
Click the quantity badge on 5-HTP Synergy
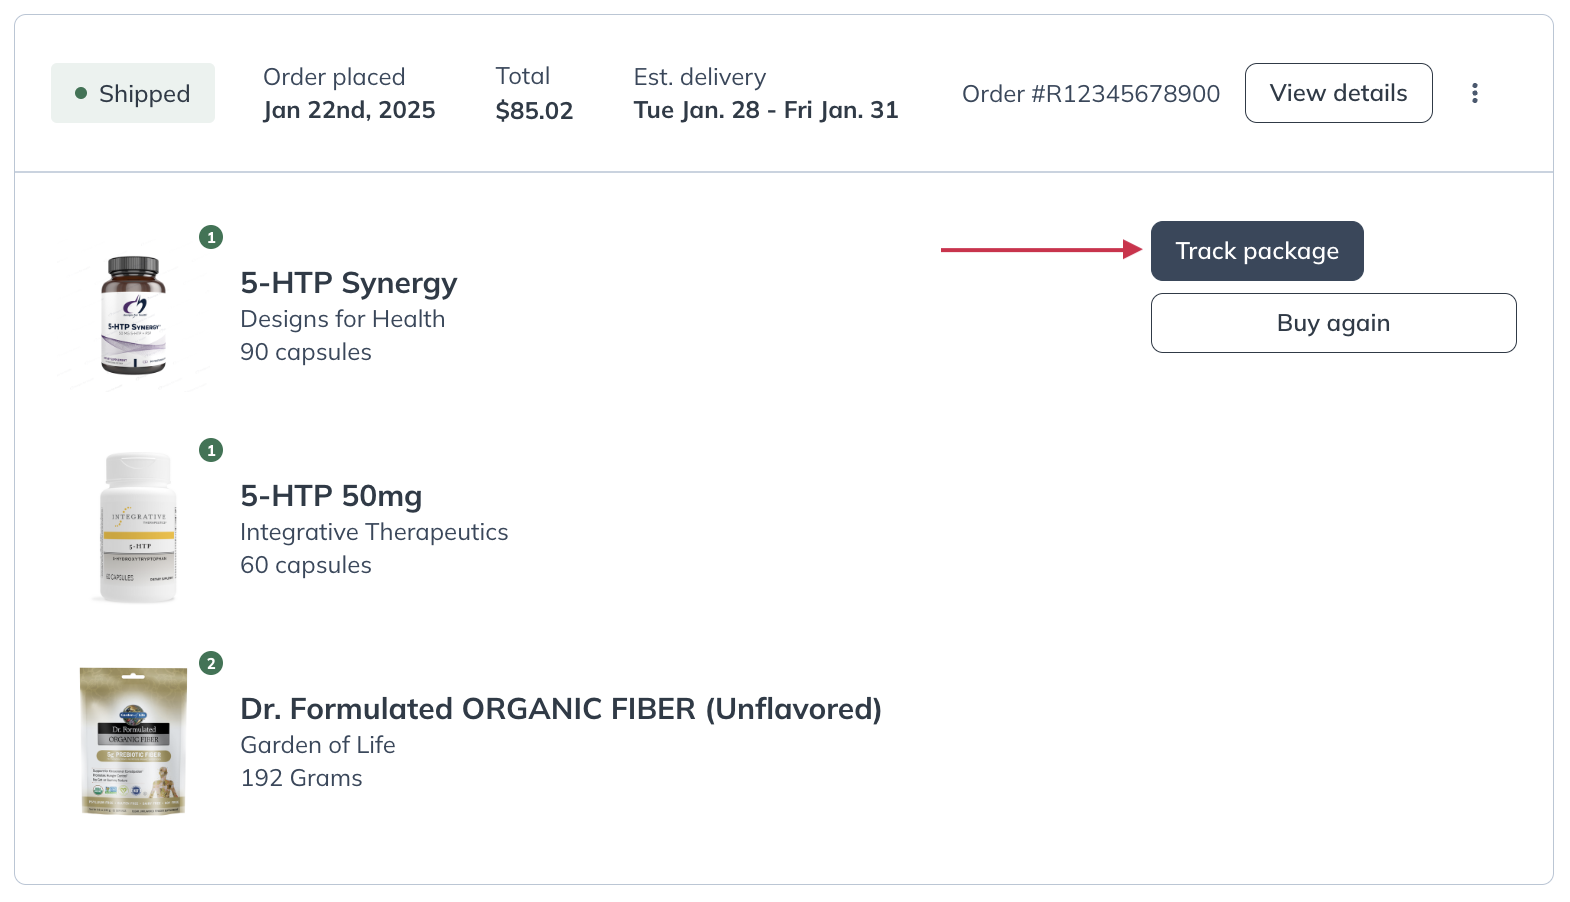(x=211, y=237)
